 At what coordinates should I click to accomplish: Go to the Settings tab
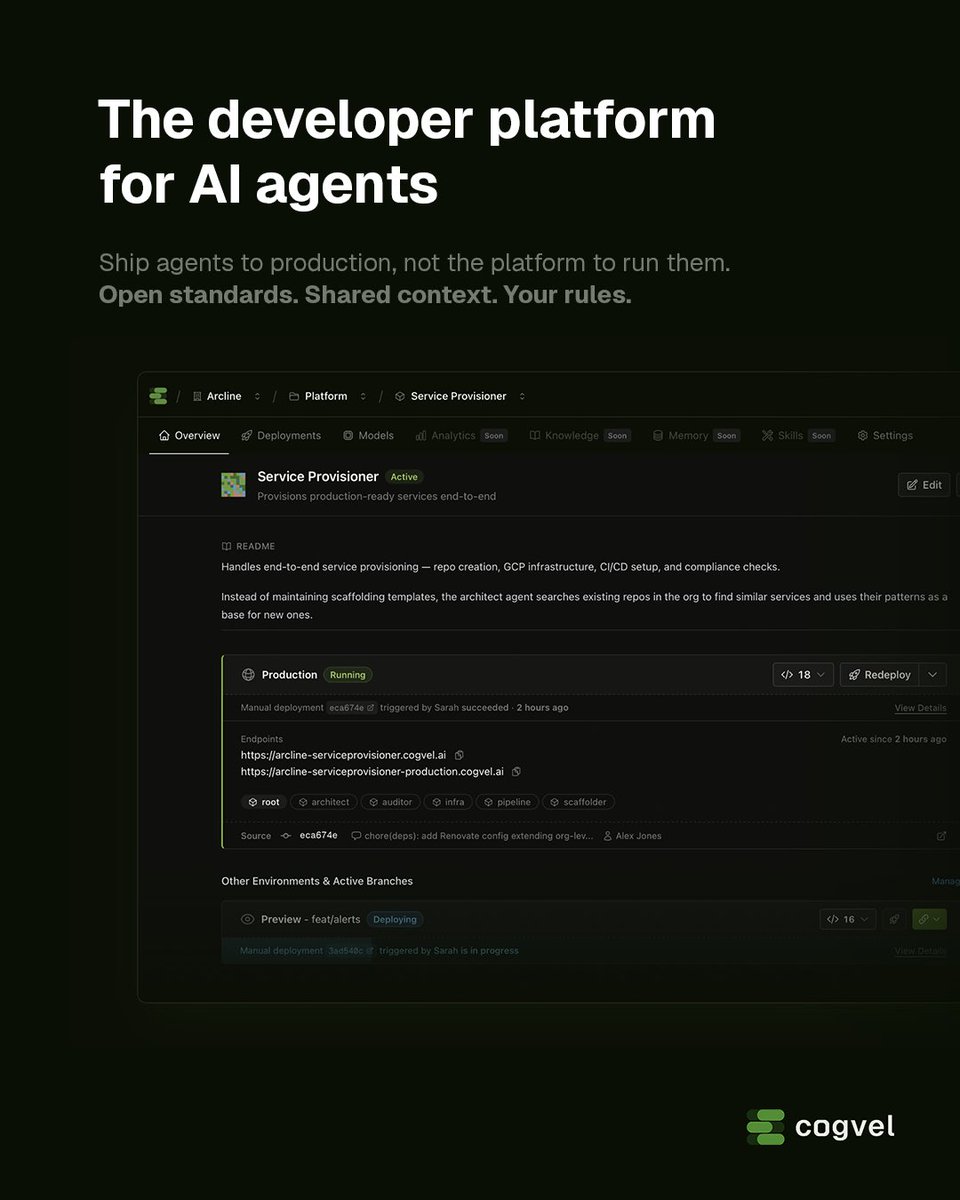885,436
